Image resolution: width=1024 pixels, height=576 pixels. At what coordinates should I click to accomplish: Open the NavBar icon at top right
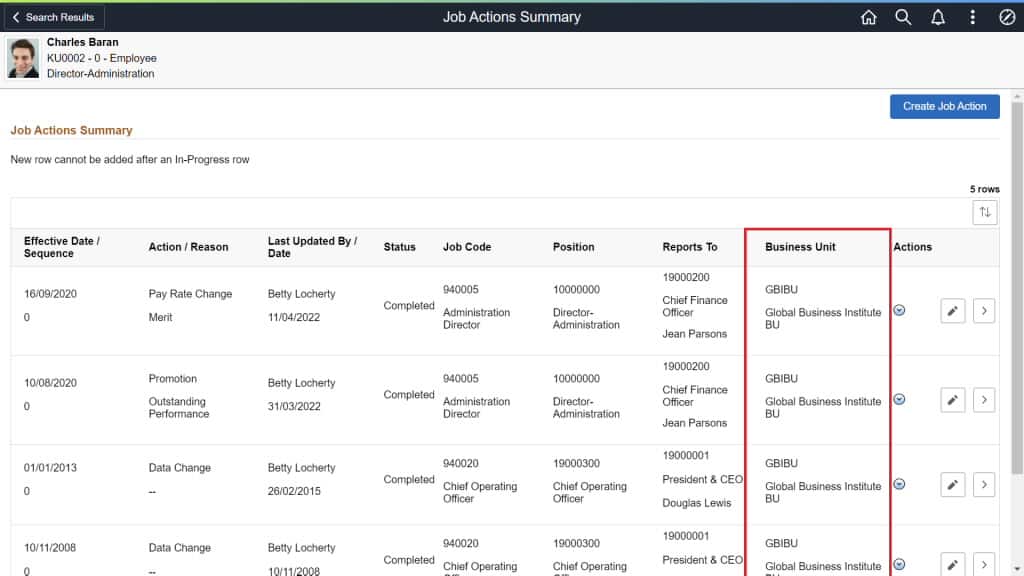1007,17
